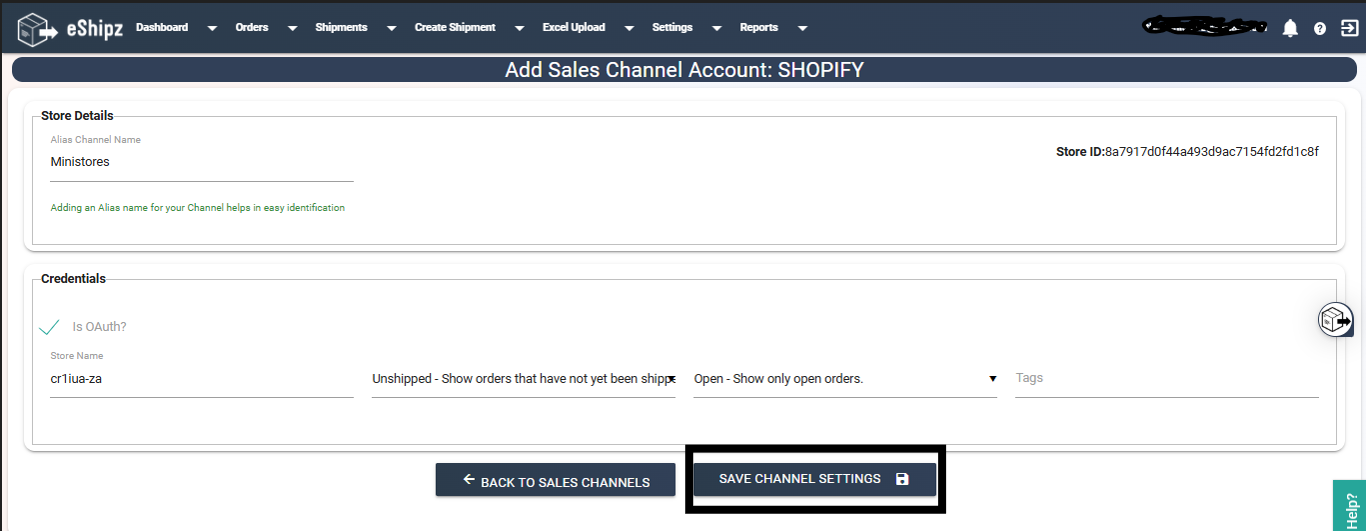The width and height of the screenshot is (1366, 531).
Task: Open the Excel Upload menu
Action: [574, 28]
